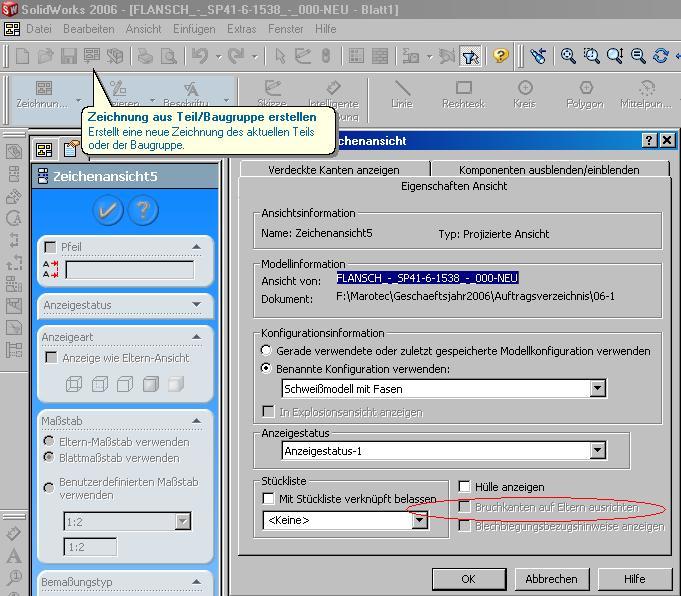The width and height of the screenshot is (681, 596).
Task: Switch to 'Verdeckte Kanten anzeigen' tab
Action: [x=334, y=170]
